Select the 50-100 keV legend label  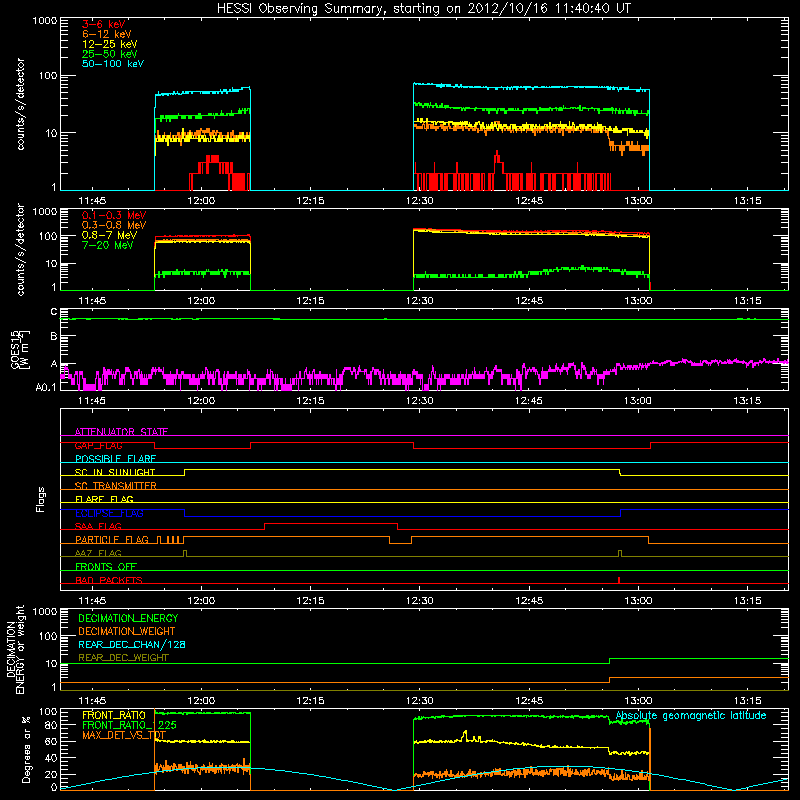click(x=113, y=64)
